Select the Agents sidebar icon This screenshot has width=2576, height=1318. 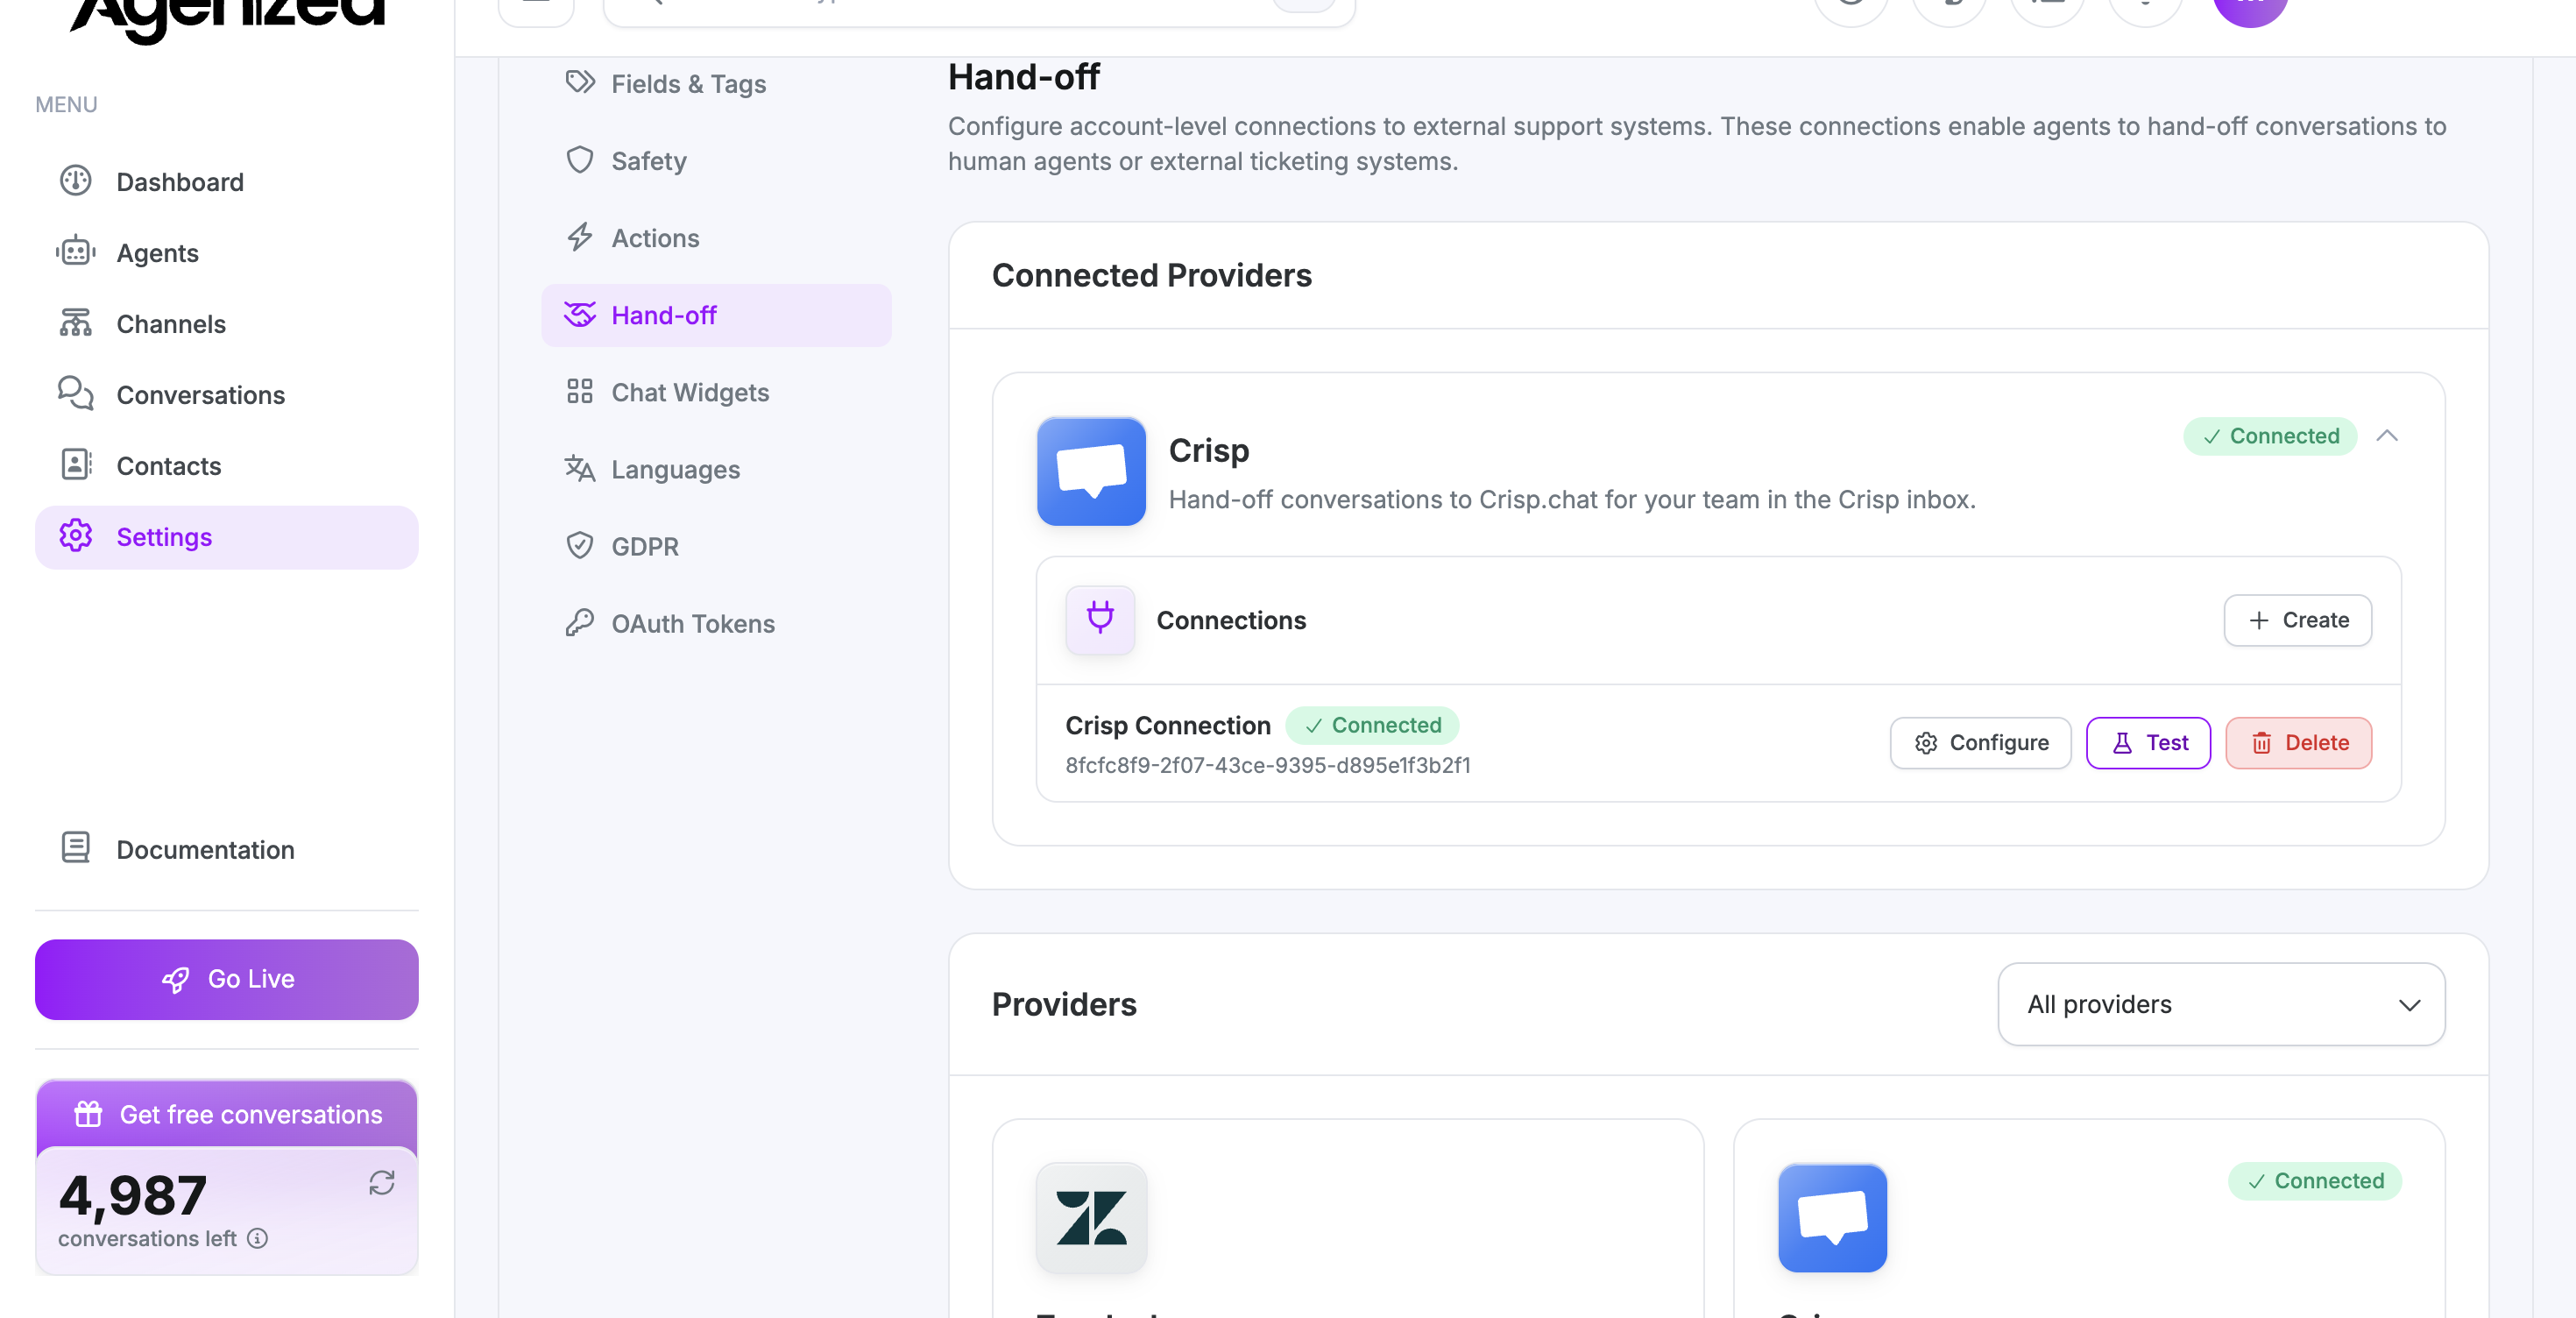[75, 252]
